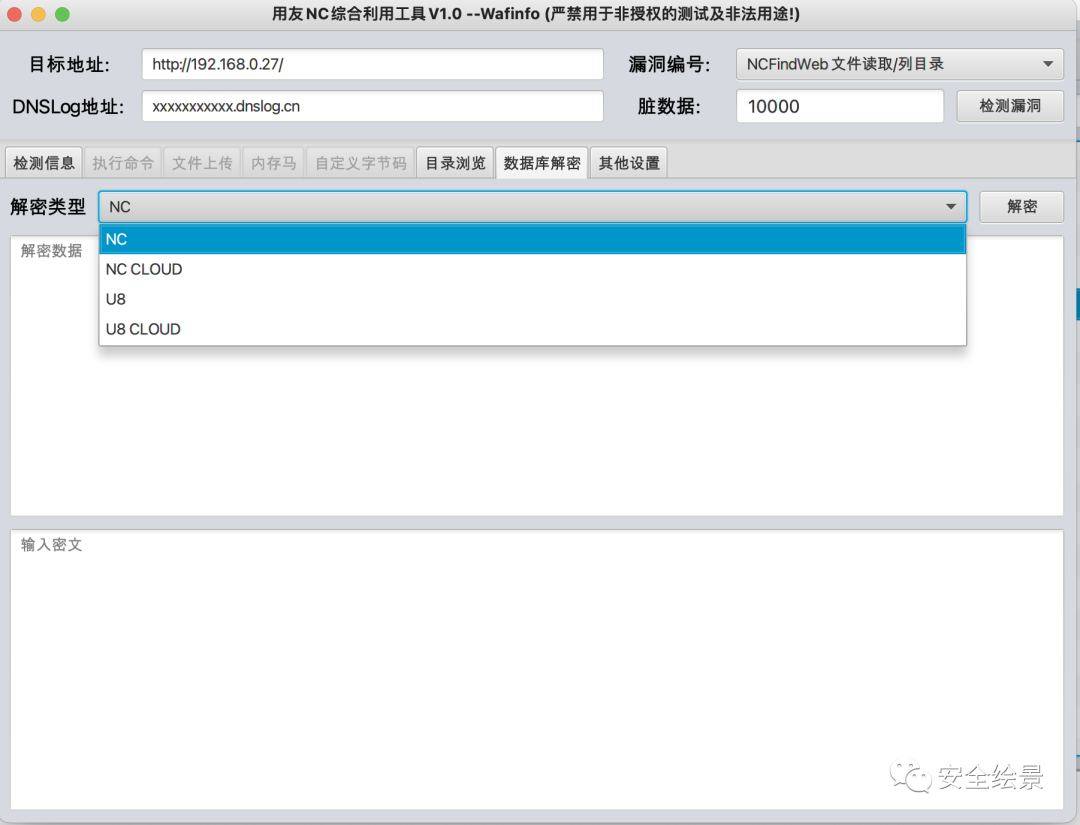Click the DNSLog address input field
This screenshot has width=1080, height=825.
point(373,106)
